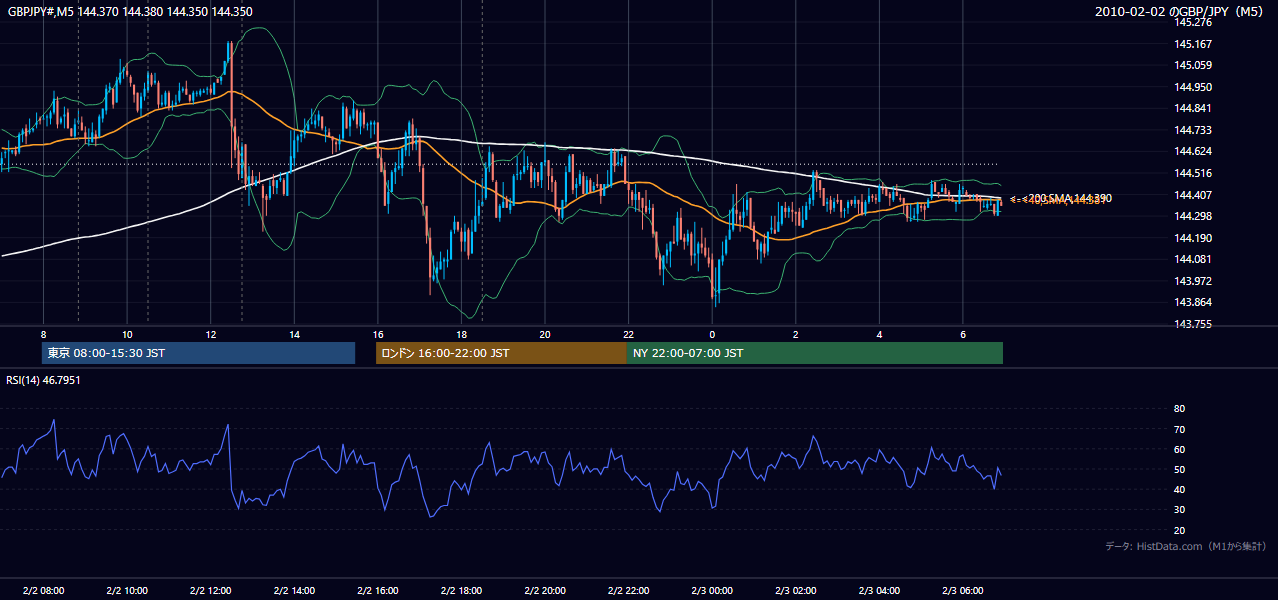This screenshot has width=1278, height=600.
Task: Click hour label 20 under price chart
Action: [x=544, y=334]
